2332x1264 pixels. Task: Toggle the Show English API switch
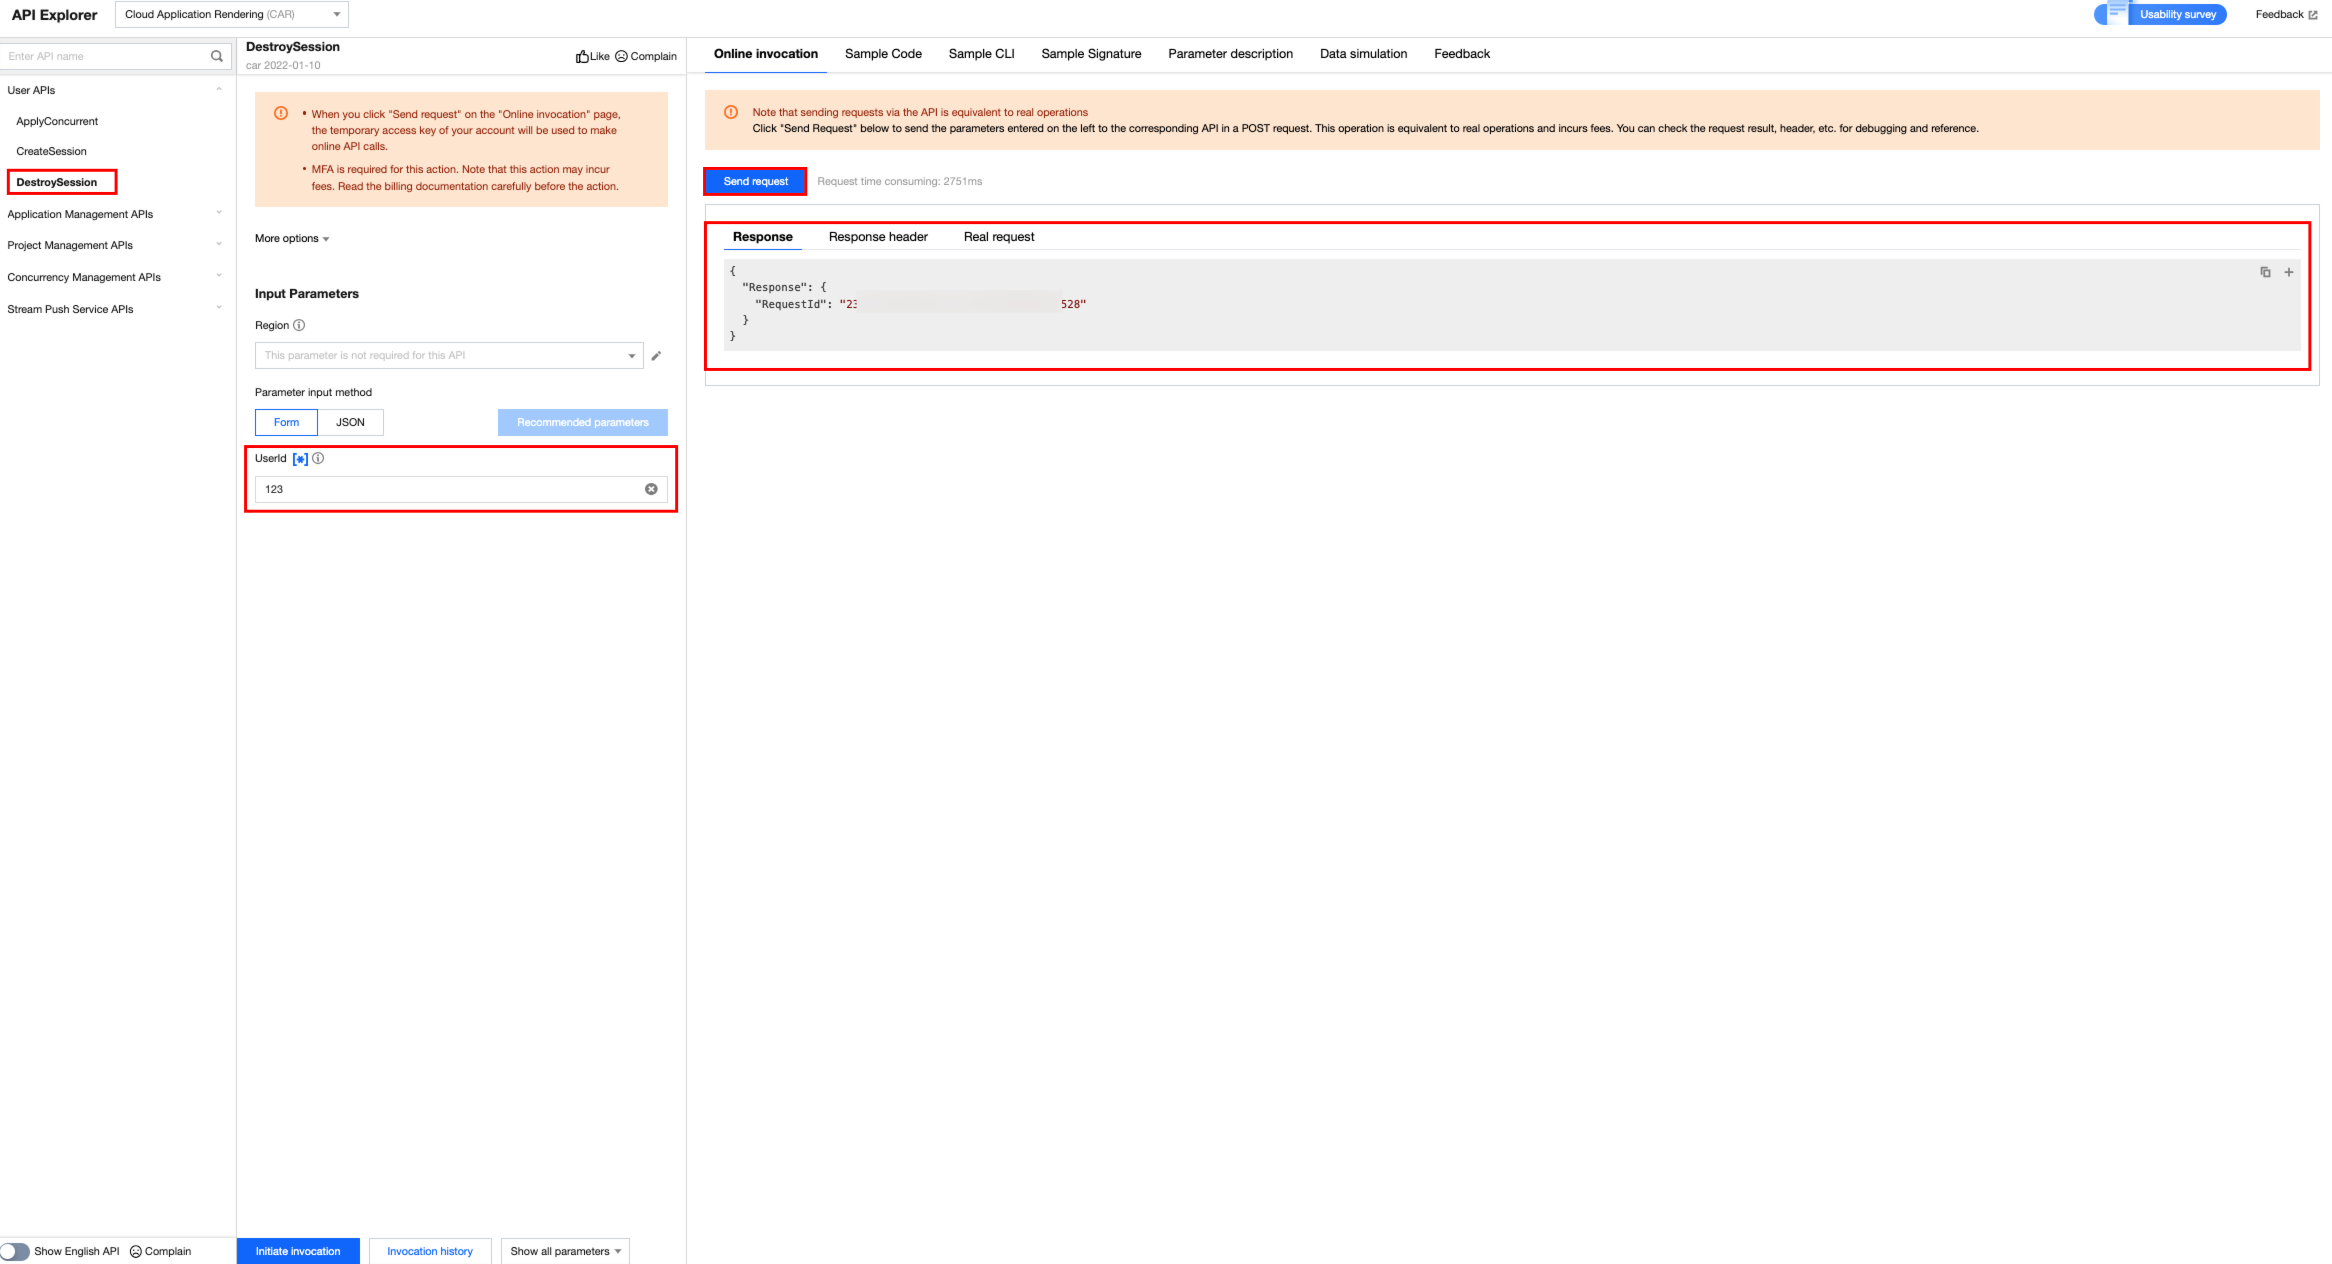point(15,1251)
